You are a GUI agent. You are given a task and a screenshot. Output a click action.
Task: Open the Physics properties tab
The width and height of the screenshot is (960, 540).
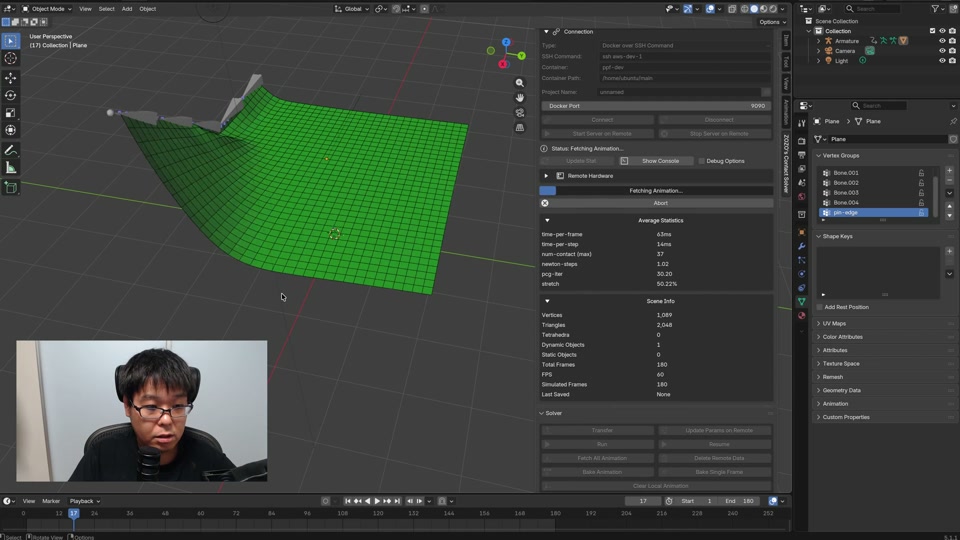click(802, 274)
